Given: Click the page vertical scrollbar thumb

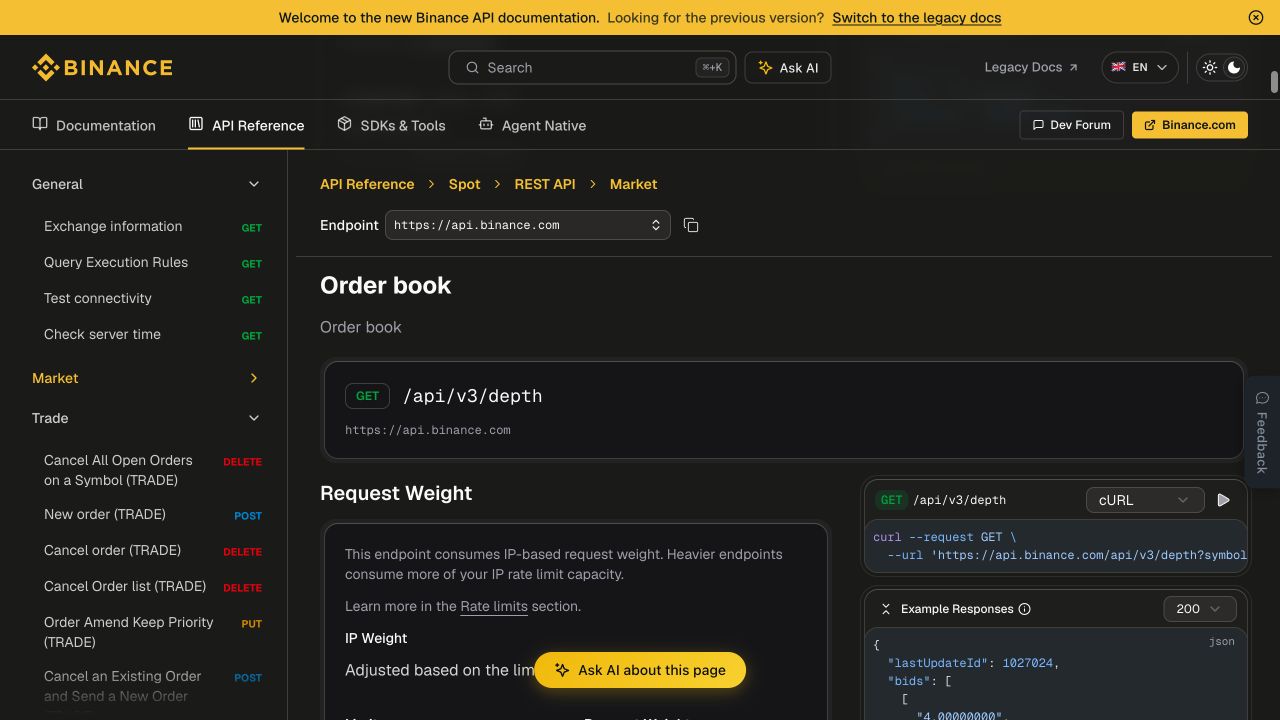Looking at the screenshot, I should click(x=1274, y=82).
